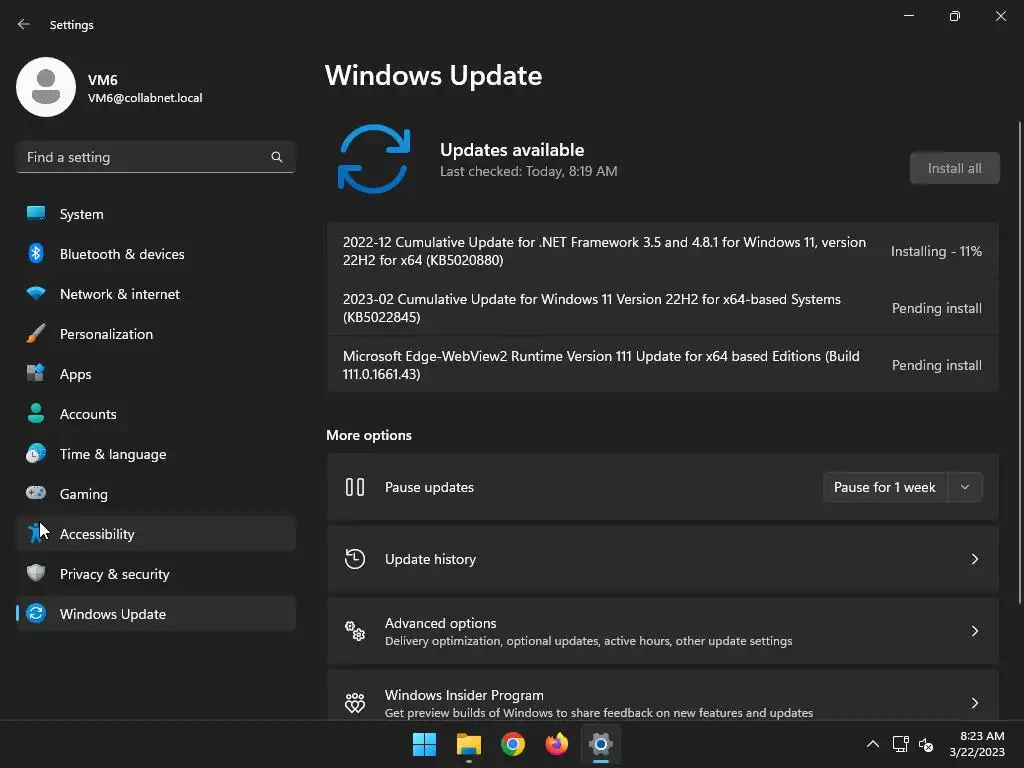Launch Firefox from taskbar
Screen dimensions: 1024x768
556,744
